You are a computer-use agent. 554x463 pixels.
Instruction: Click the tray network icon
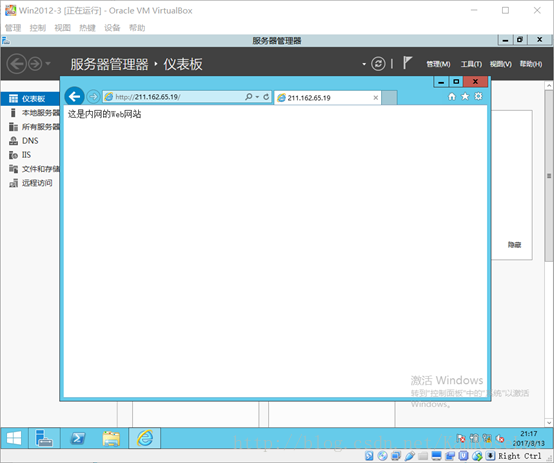tap(487, 439)
